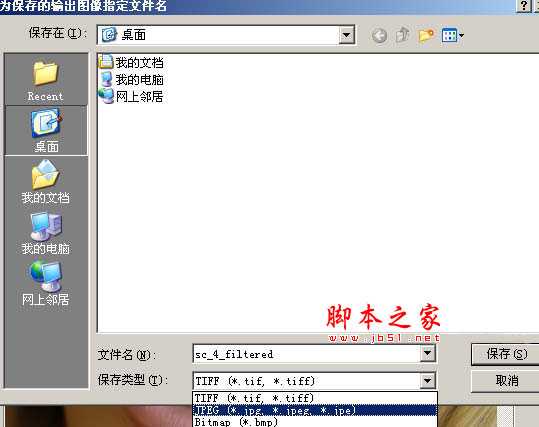
Task: Open 我的电脑 in the places sidebar
Action: 46,233
